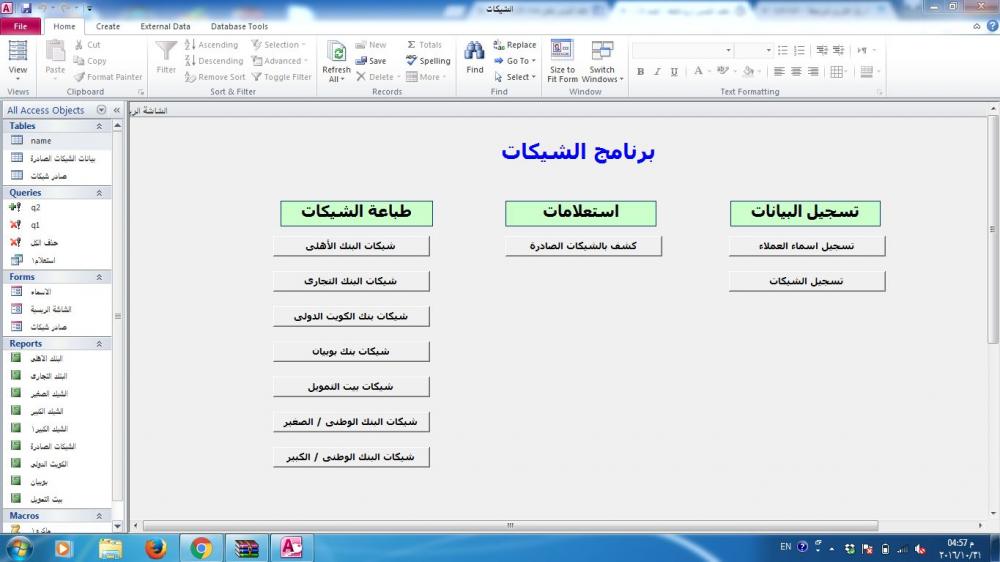Switch to the External Data tab
Viewport: 1000px width, 562px height.
(165, 26)
